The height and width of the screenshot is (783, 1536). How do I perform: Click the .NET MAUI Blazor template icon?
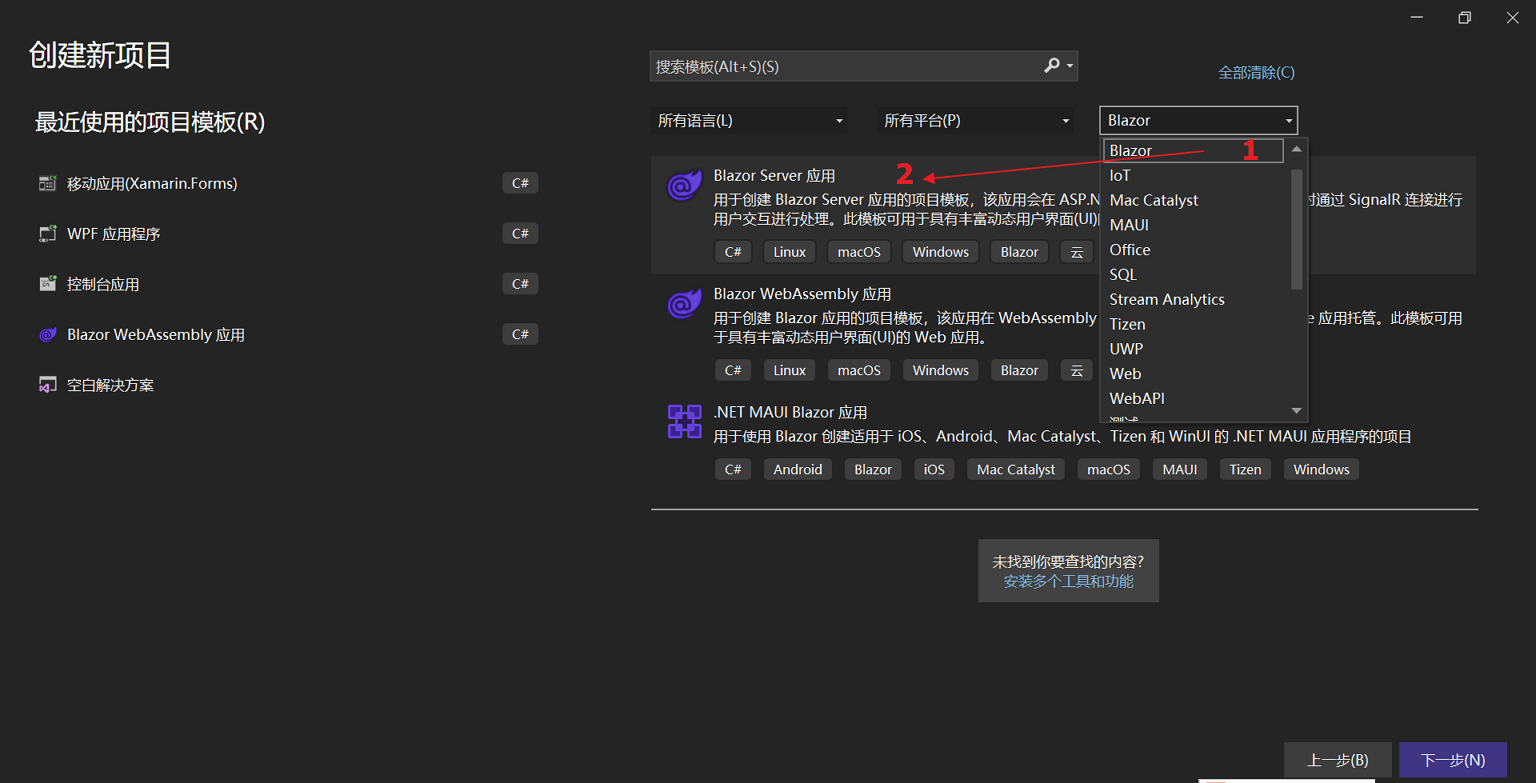pyautogui.click(x=685, y=422)
